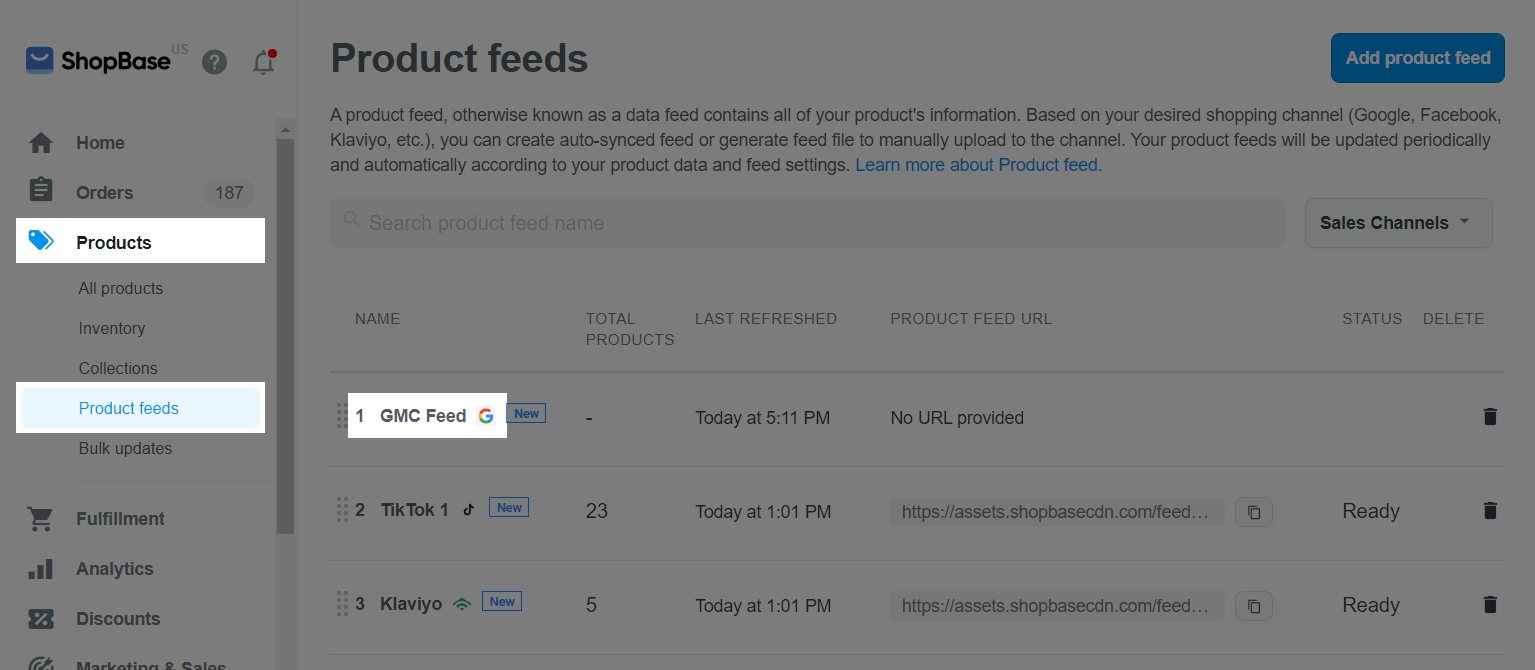Open All products submenu
This screenshot has height=670, width=1535.
(x=121, y=288)
